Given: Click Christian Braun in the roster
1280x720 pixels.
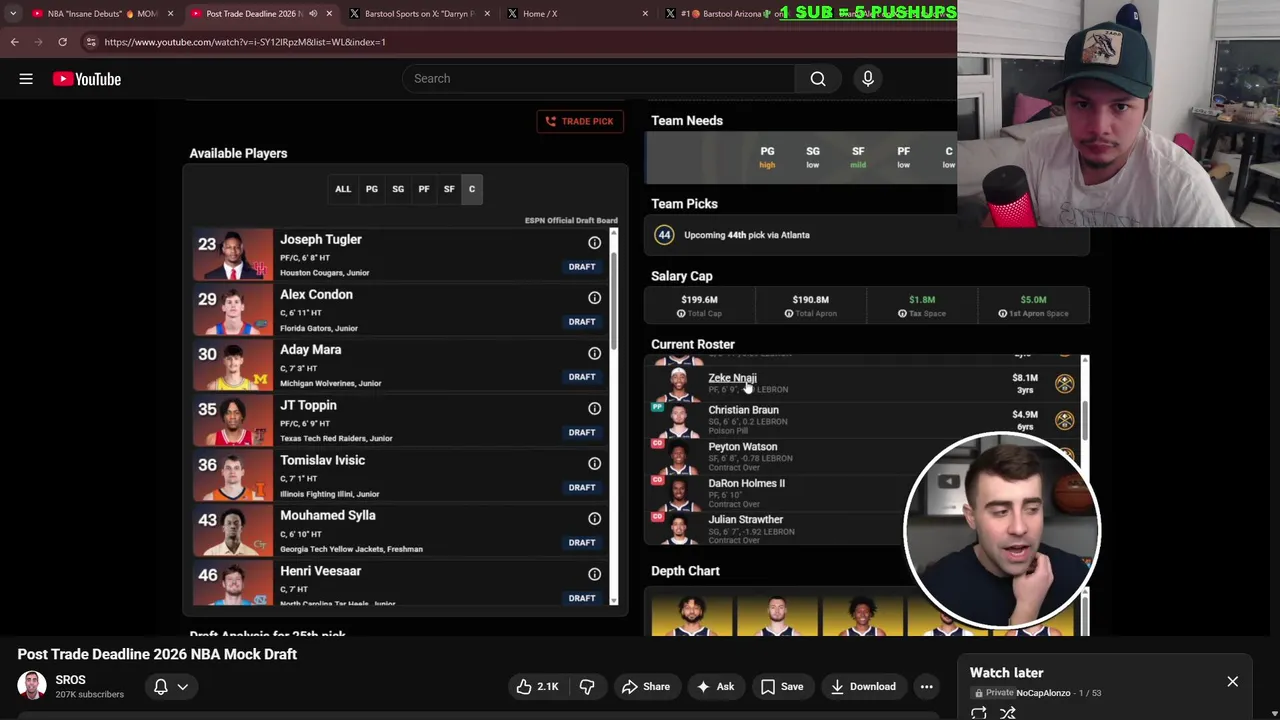Looking at the screenshot, I should [x=743, y=410].
